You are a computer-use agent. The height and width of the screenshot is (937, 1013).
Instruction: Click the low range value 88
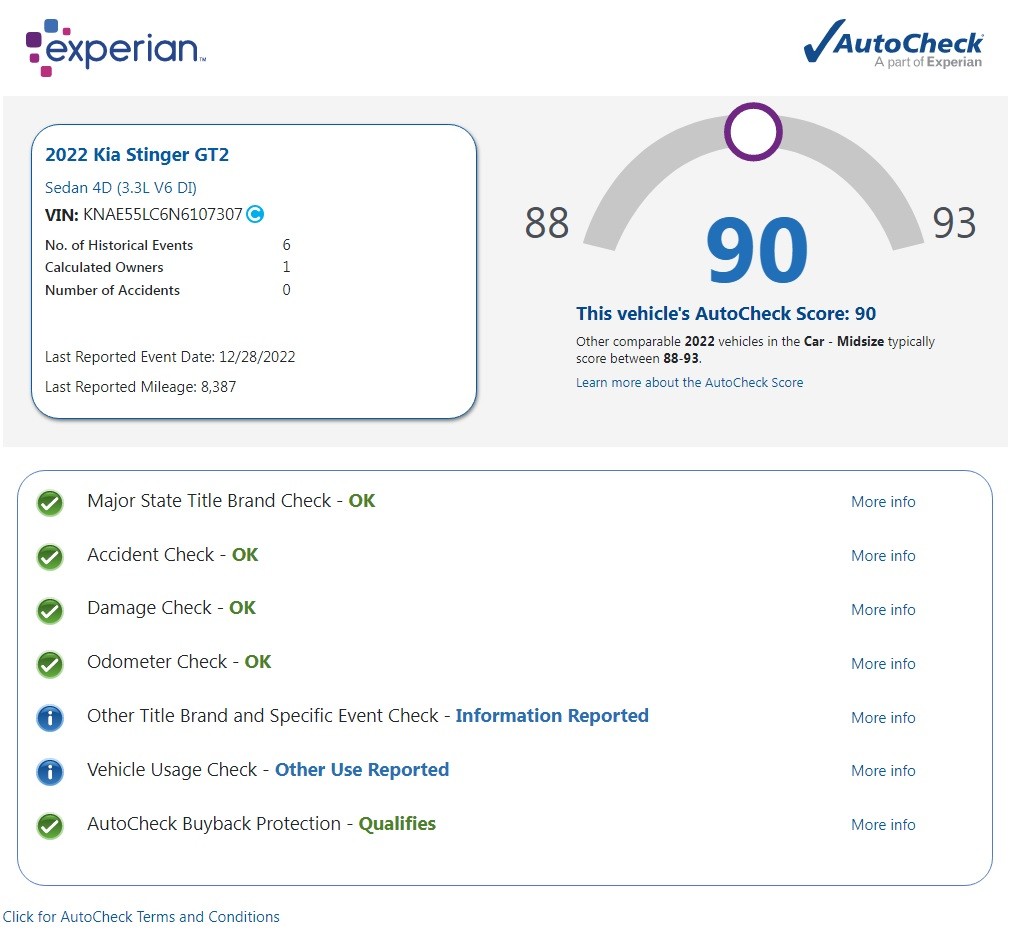(x=547, y=223)
